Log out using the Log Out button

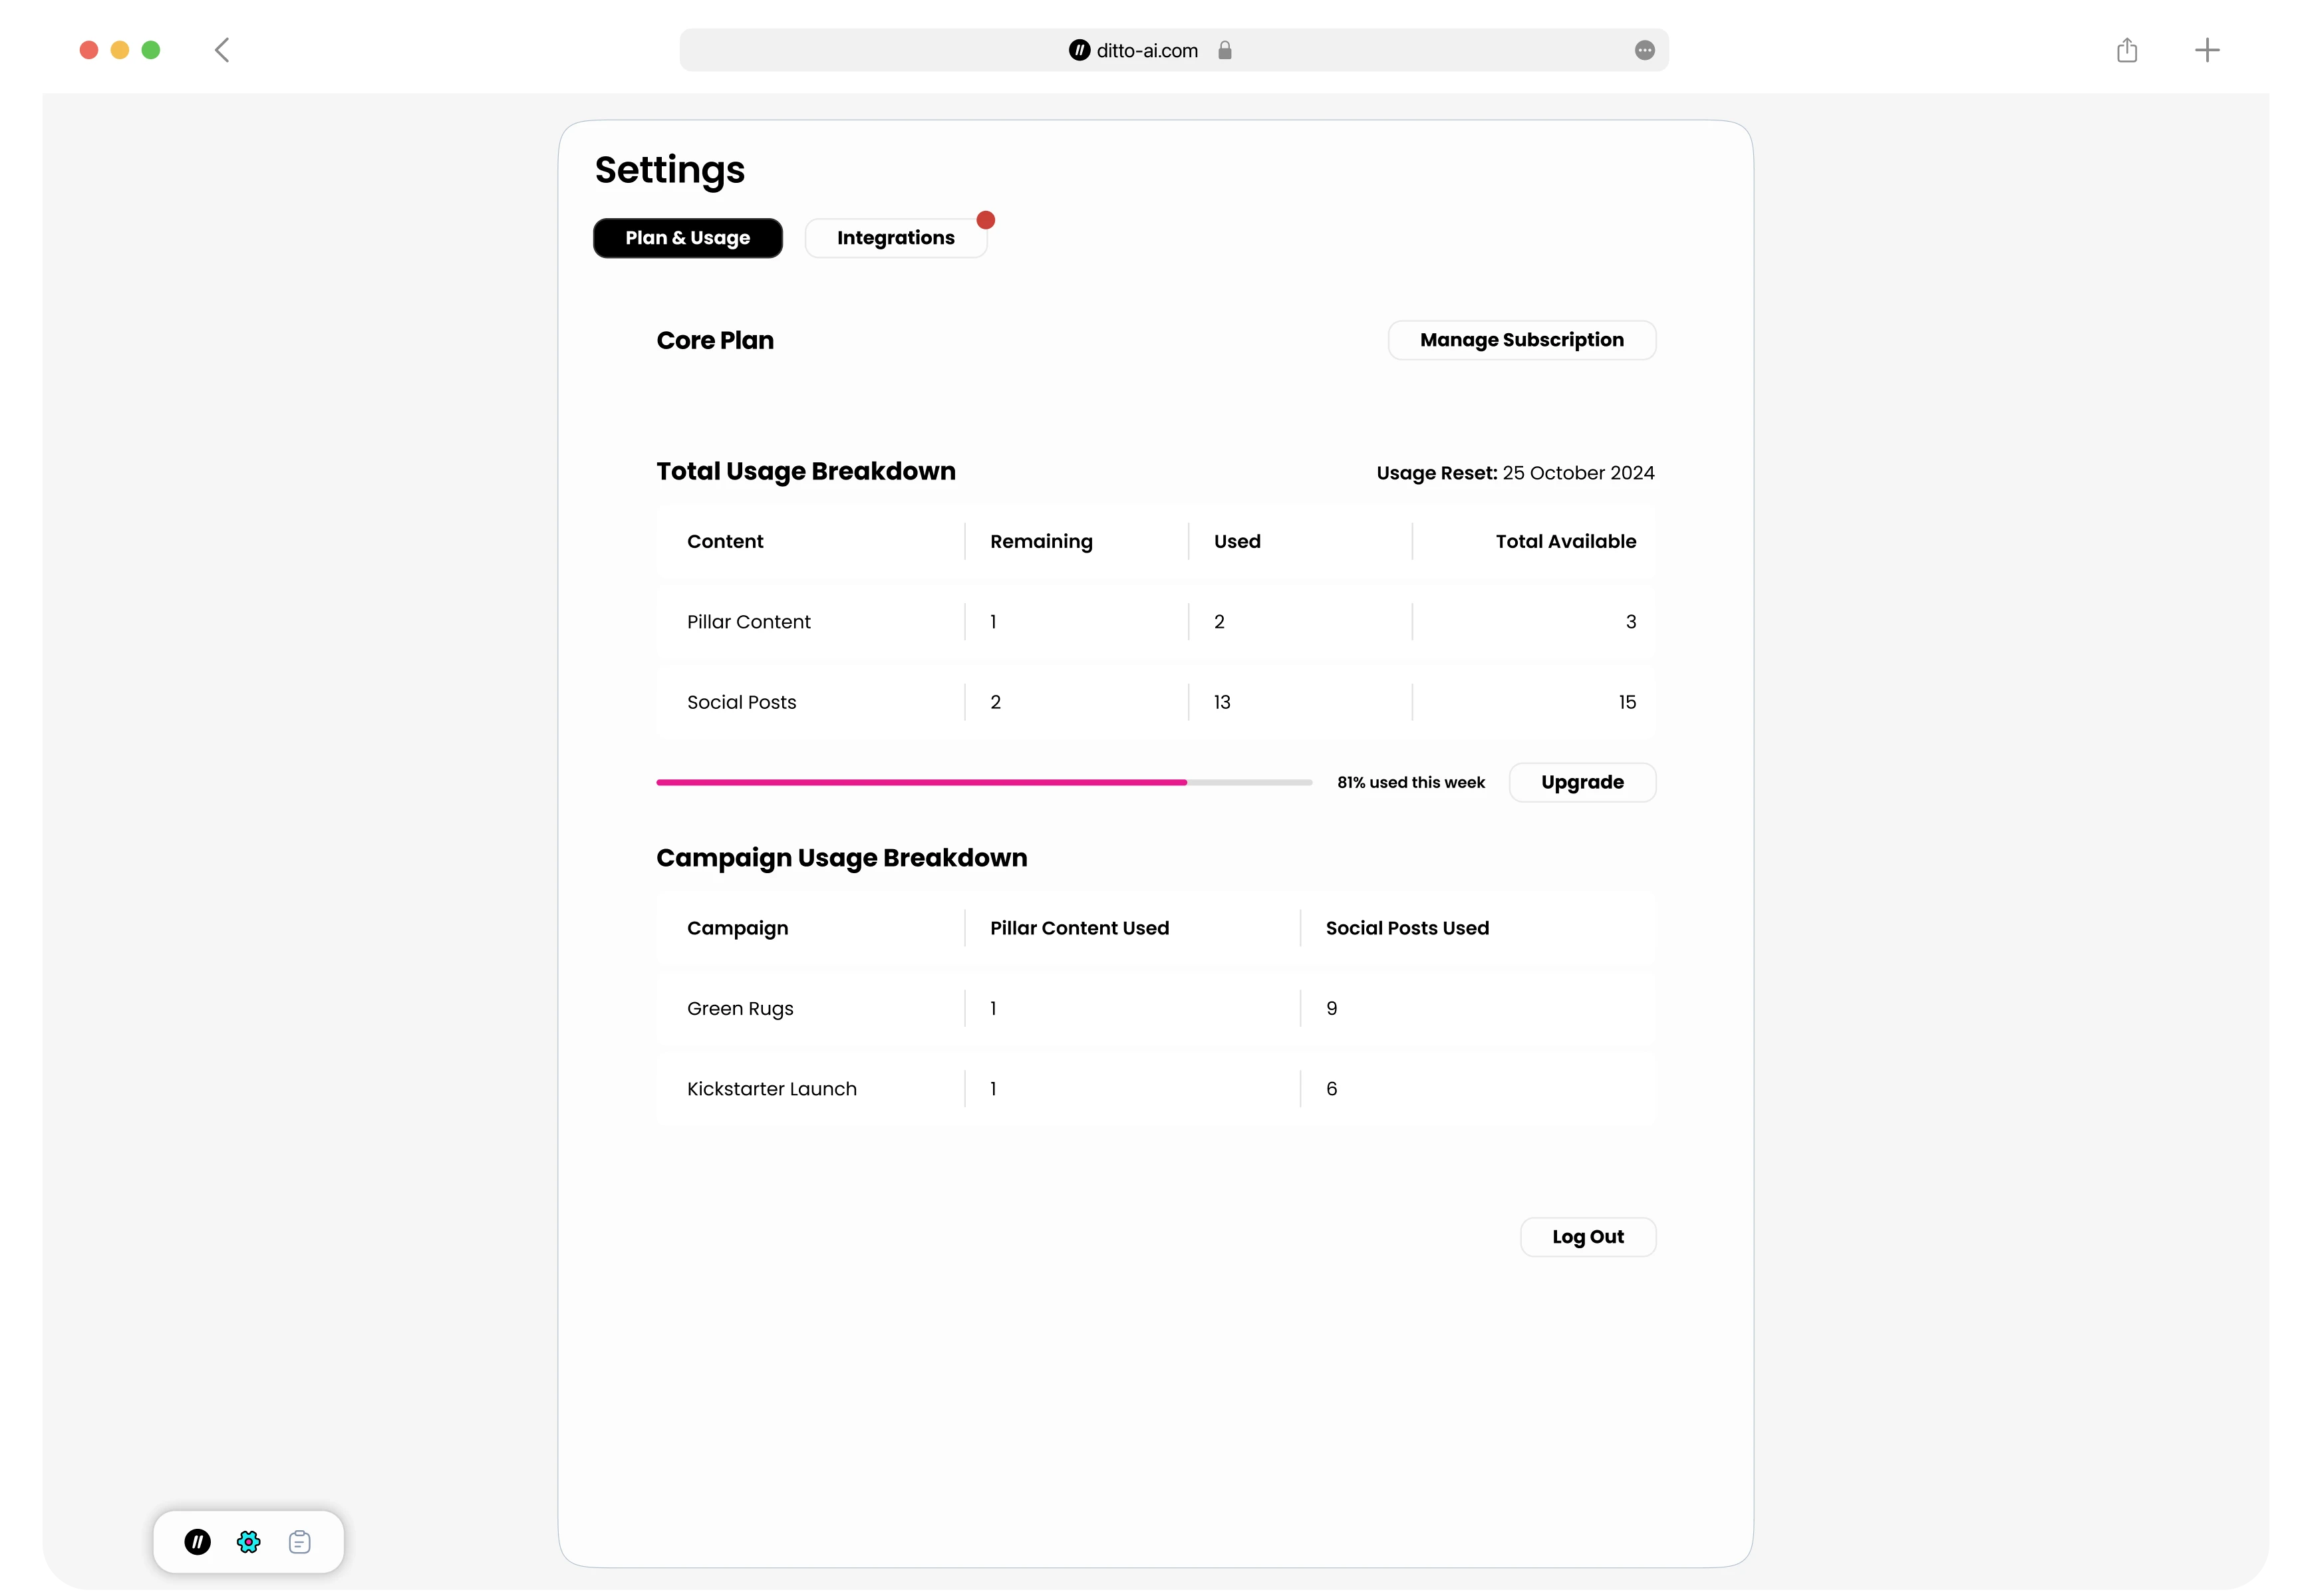coord(1588,1236)
